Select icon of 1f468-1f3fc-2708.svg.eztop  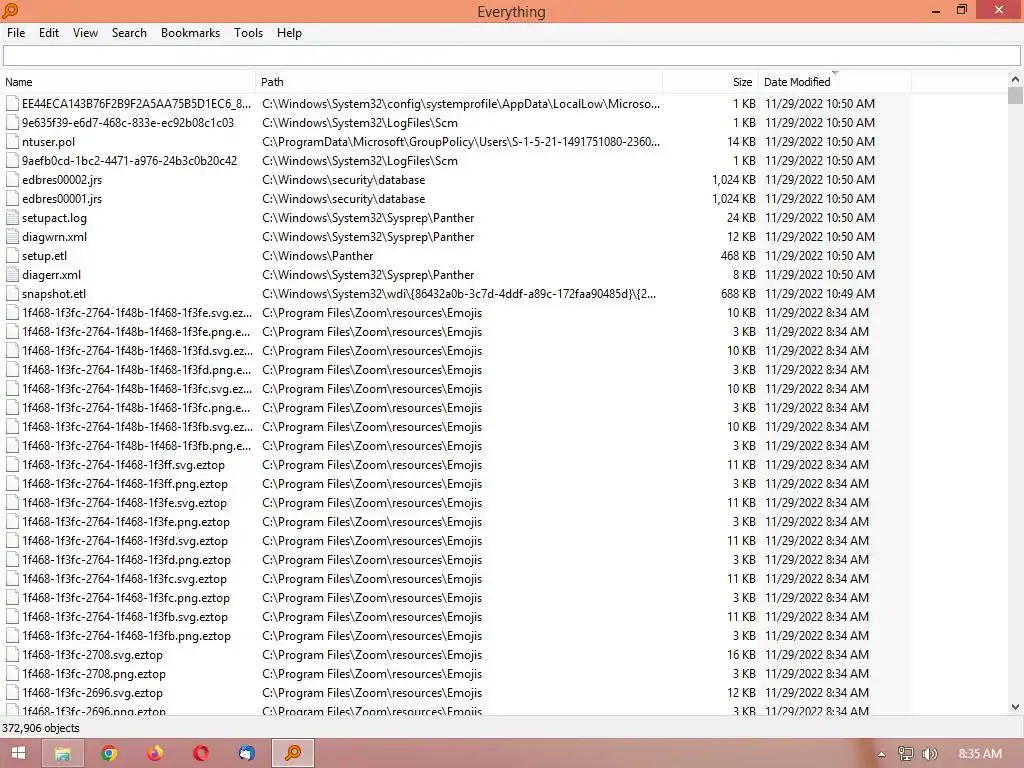[12, 654]
